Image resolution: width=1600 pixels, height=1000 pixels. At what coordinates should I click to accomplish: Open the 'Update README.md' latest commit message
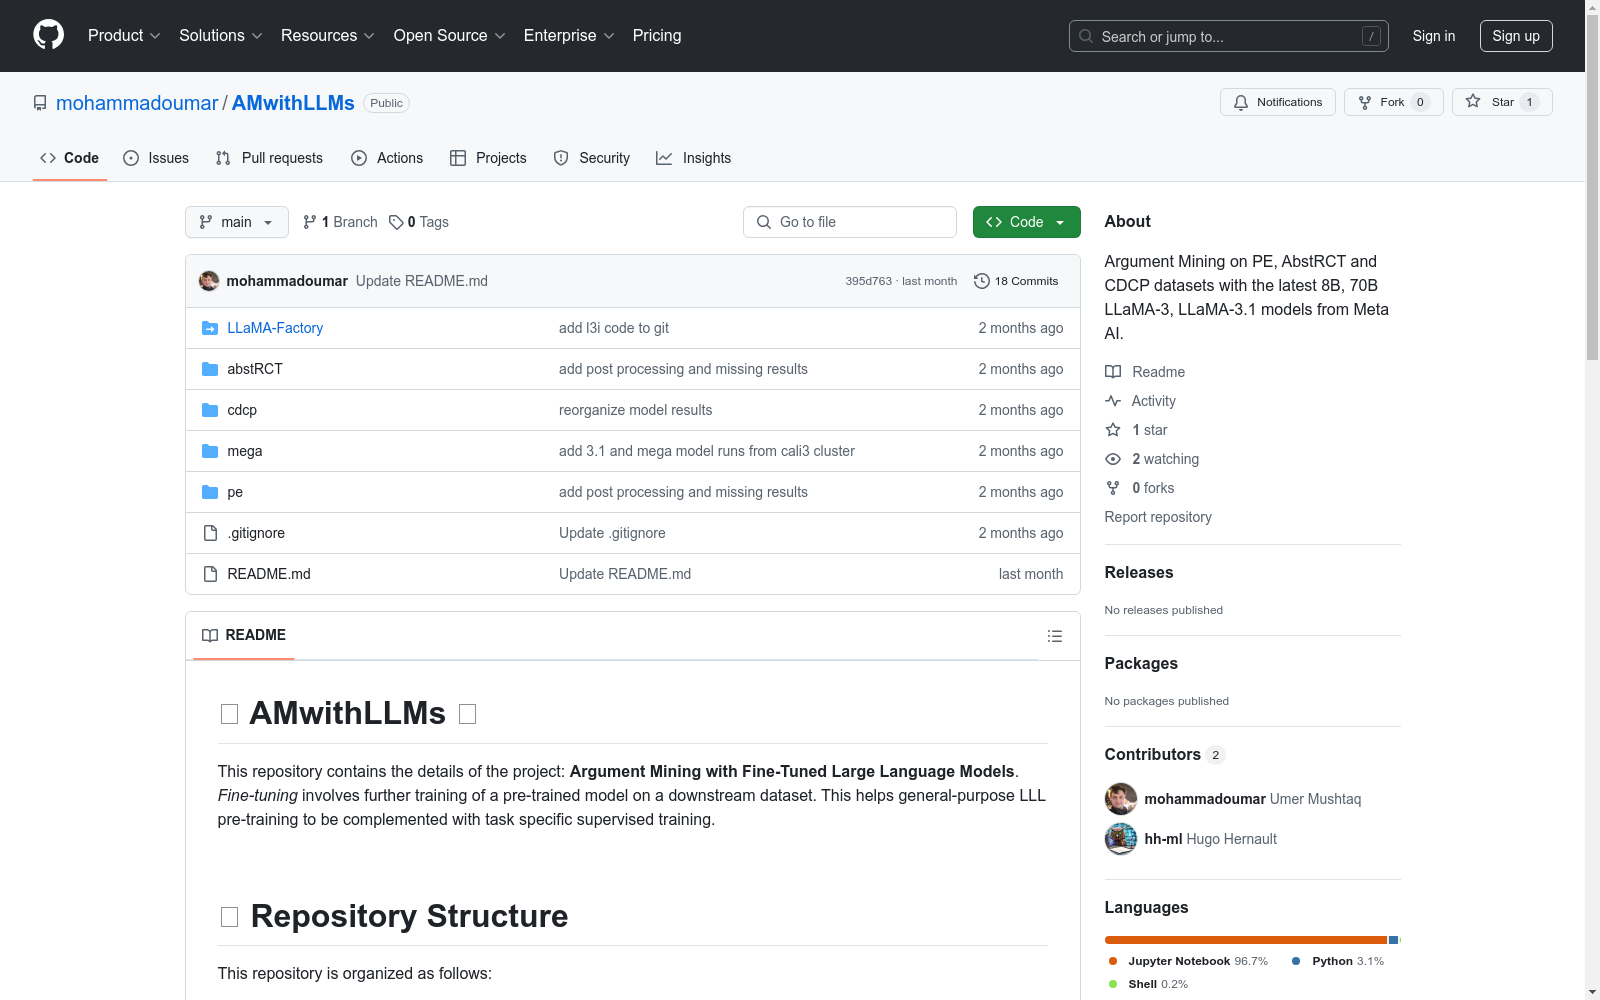422,281
